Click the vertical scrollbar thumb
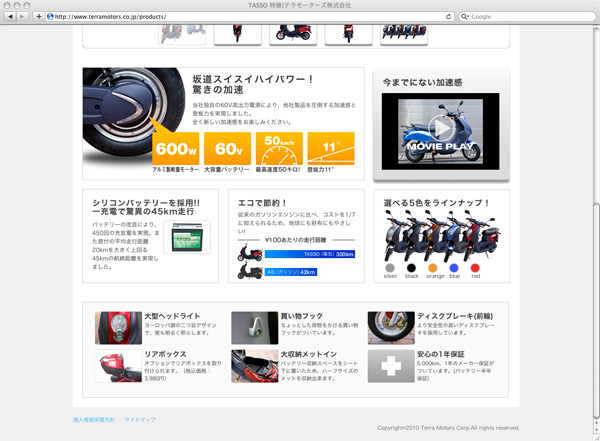 (x=596, y=310)
